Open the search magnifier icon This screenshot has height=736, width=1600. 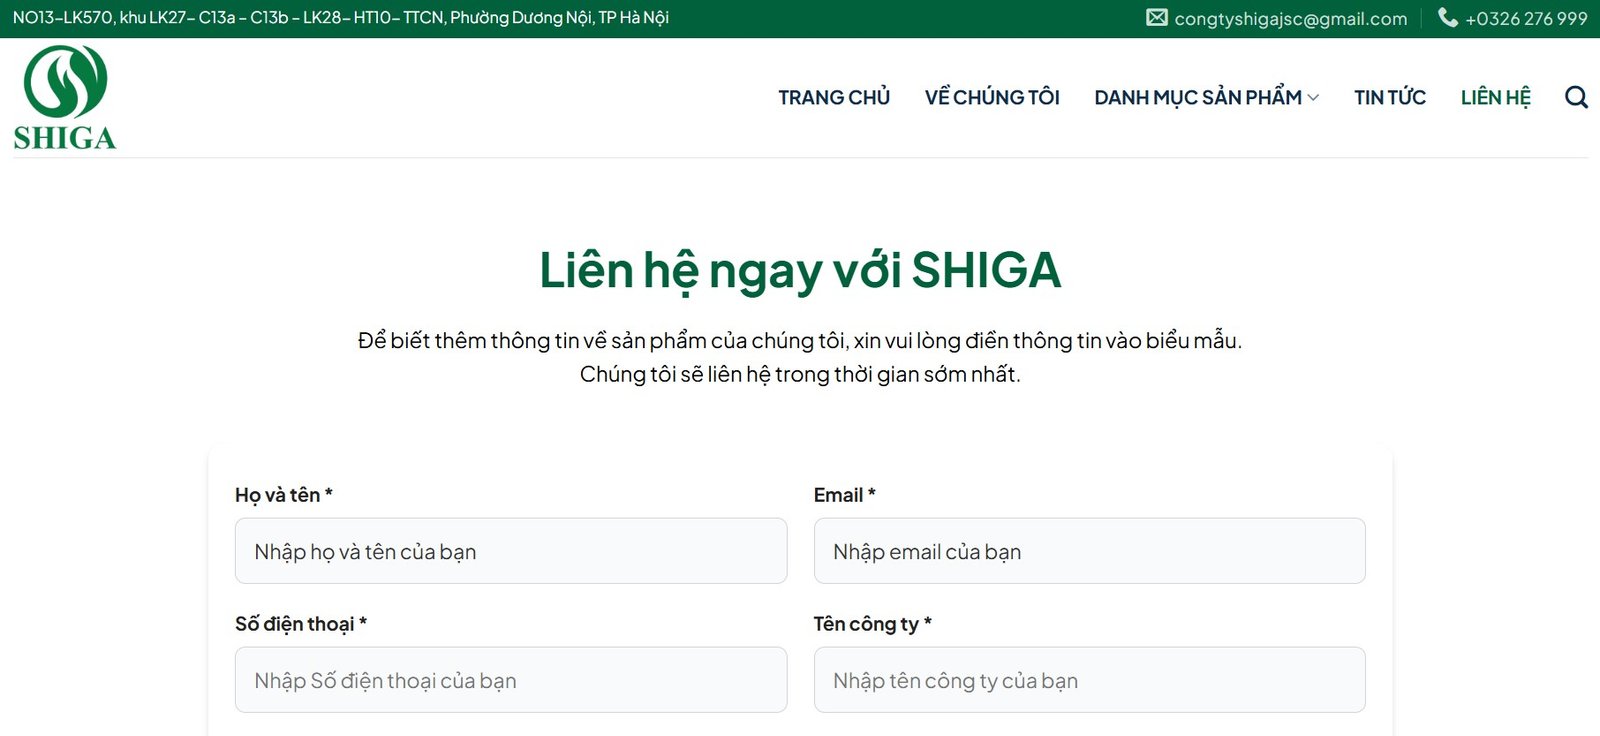point(1576,97)
